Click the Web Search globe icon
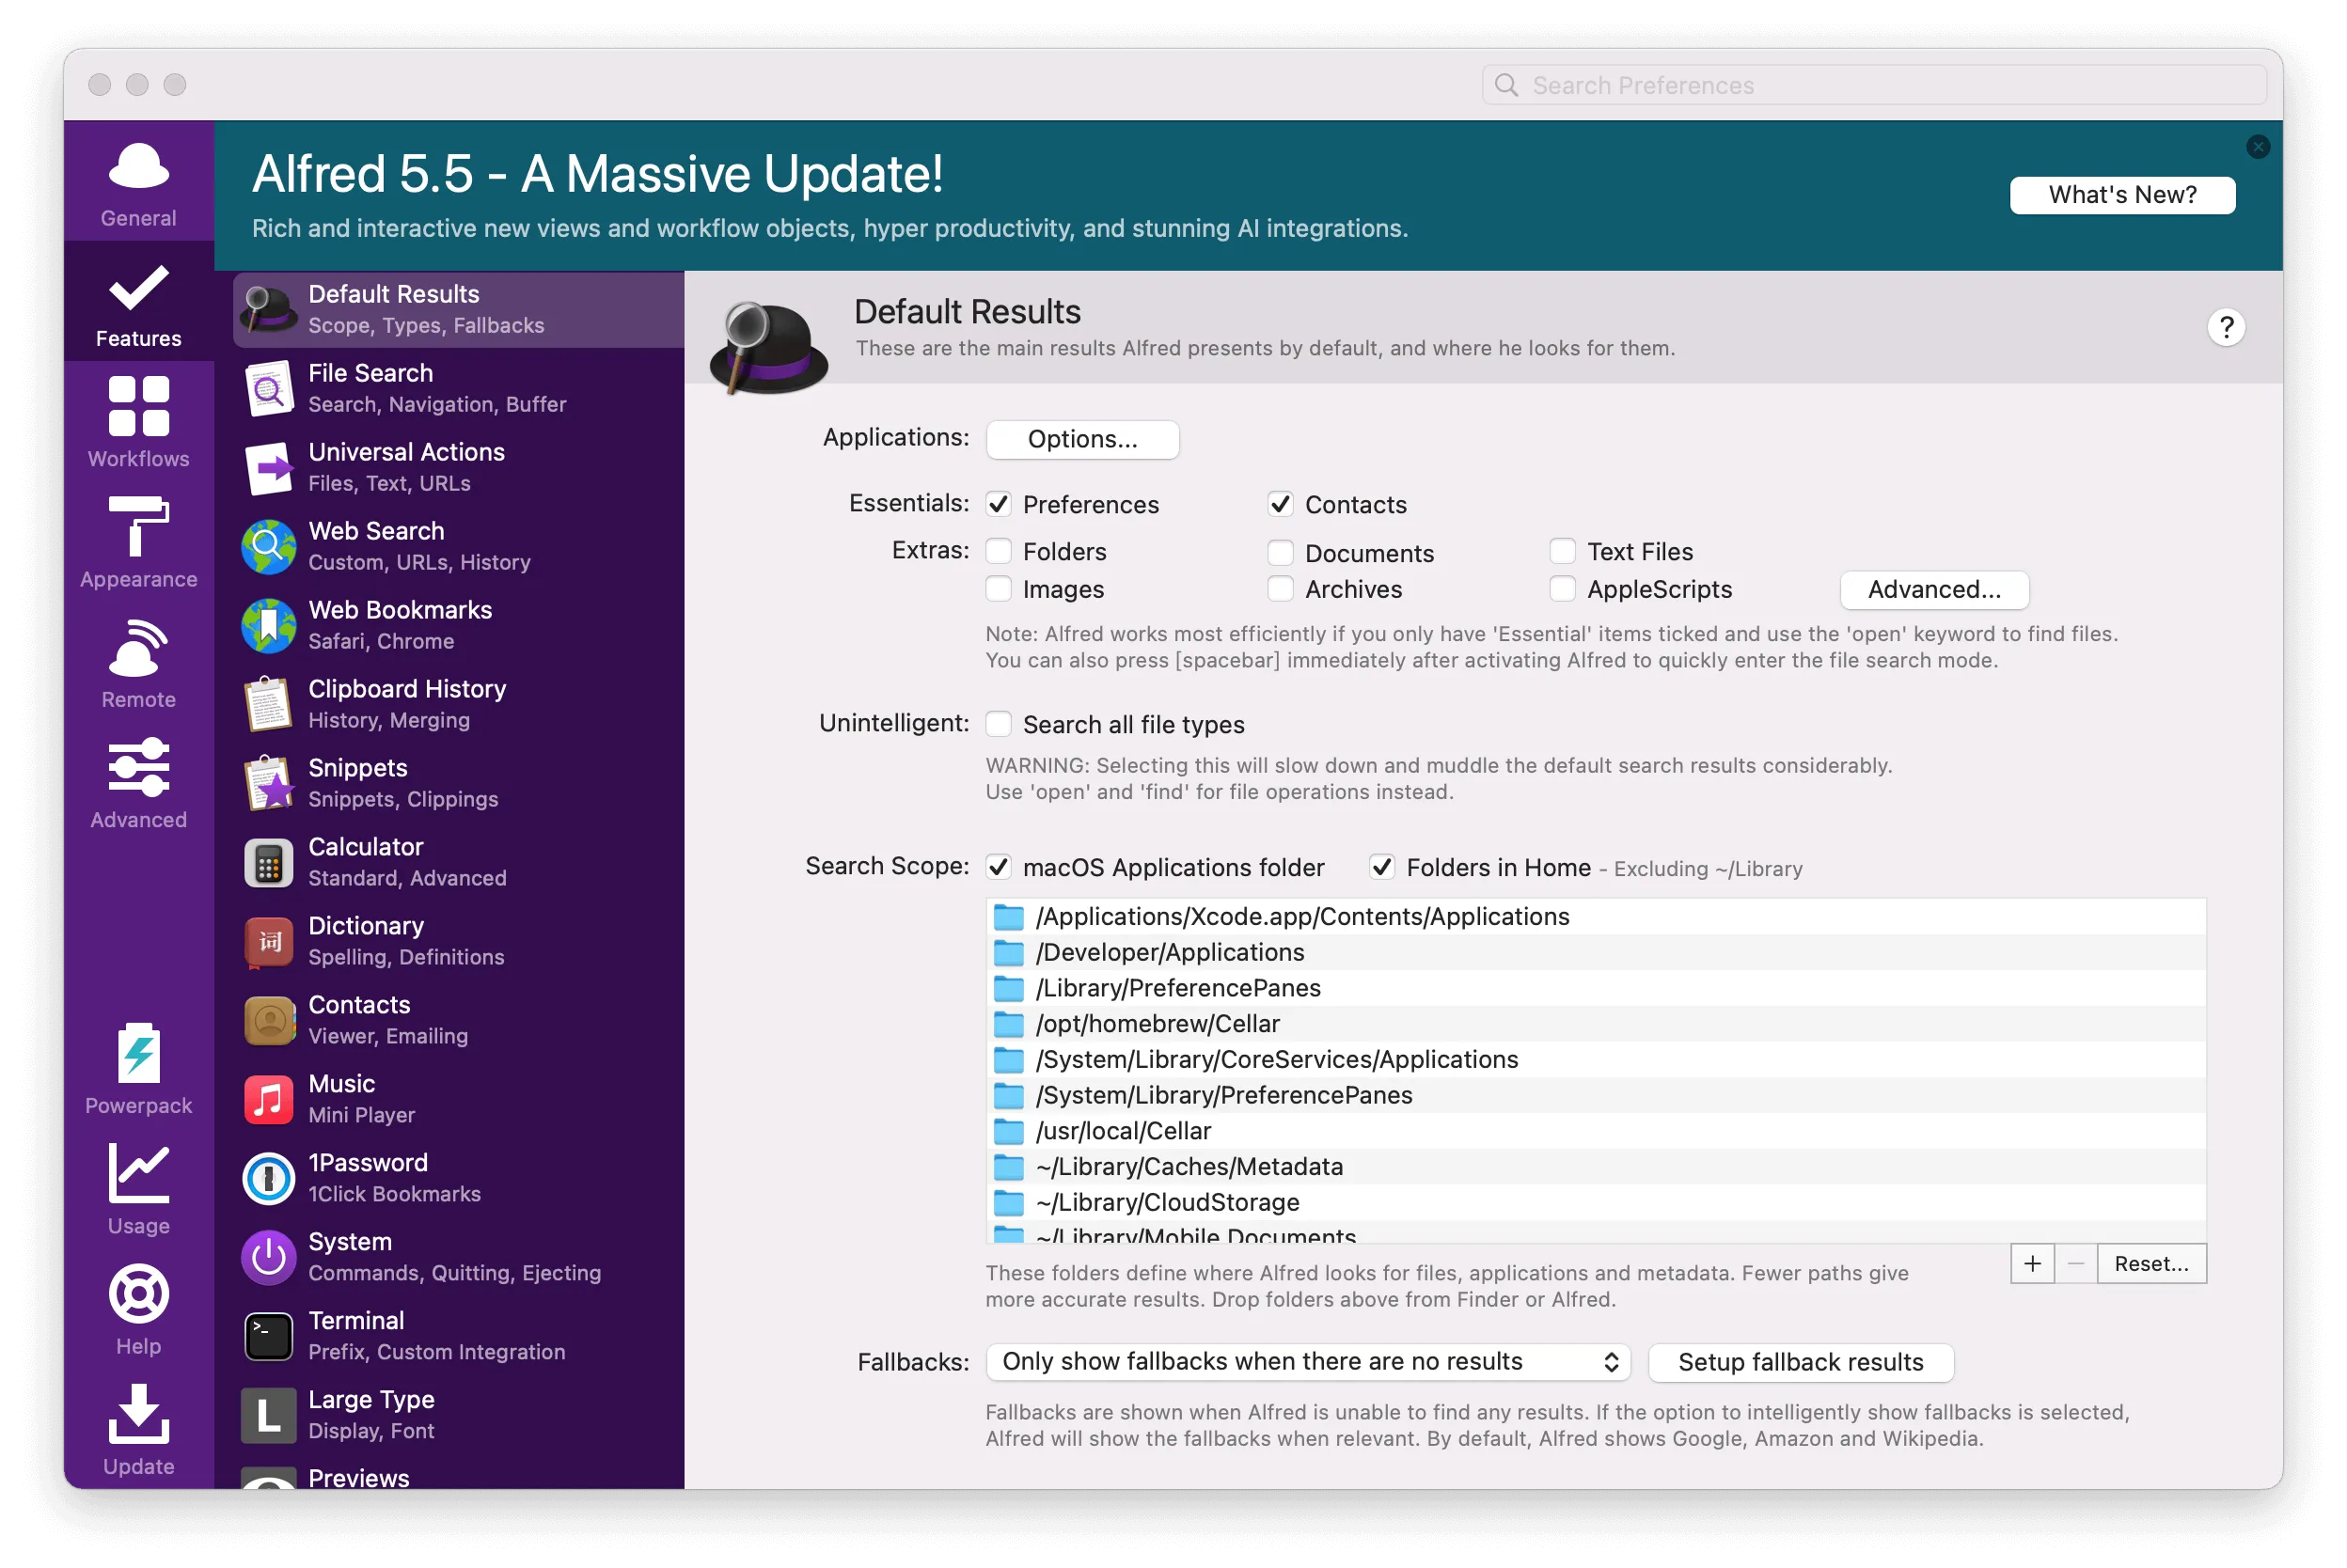This screenshot has height=1568, width=2347. click(x=268, y=546)
